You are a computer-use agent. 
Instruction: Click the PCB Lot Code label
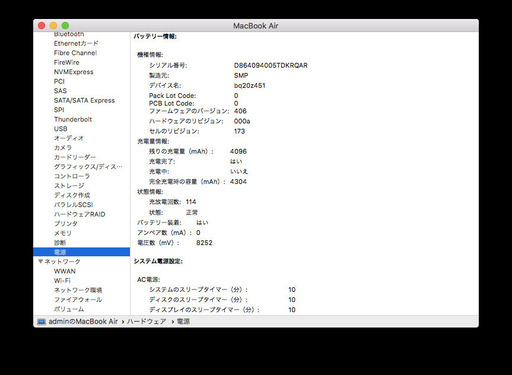coord(172,104)
